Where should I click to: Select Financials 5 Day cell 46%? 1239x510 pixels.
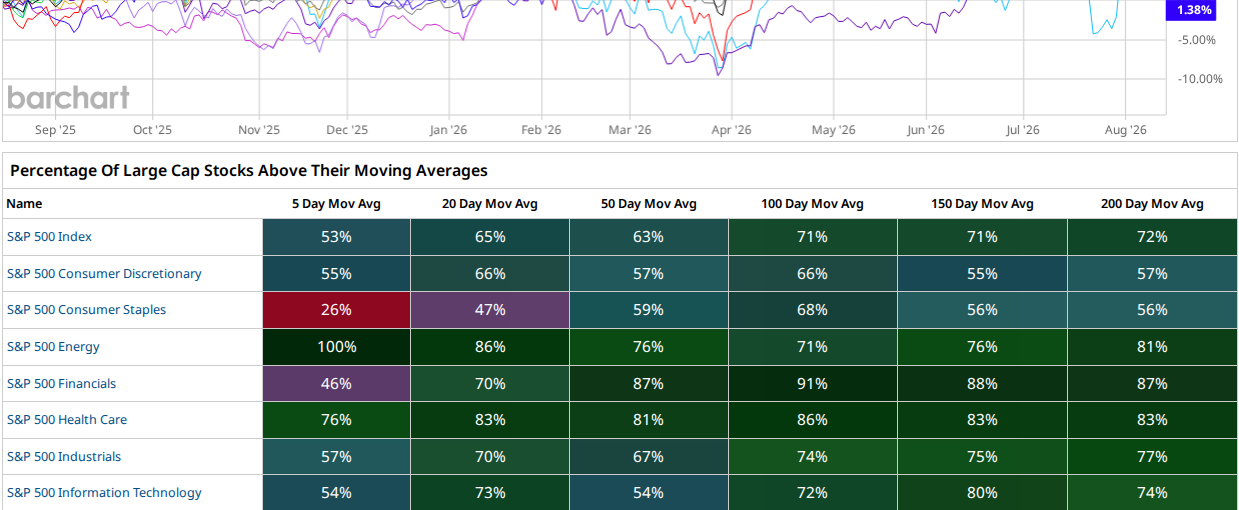(336, 384)
